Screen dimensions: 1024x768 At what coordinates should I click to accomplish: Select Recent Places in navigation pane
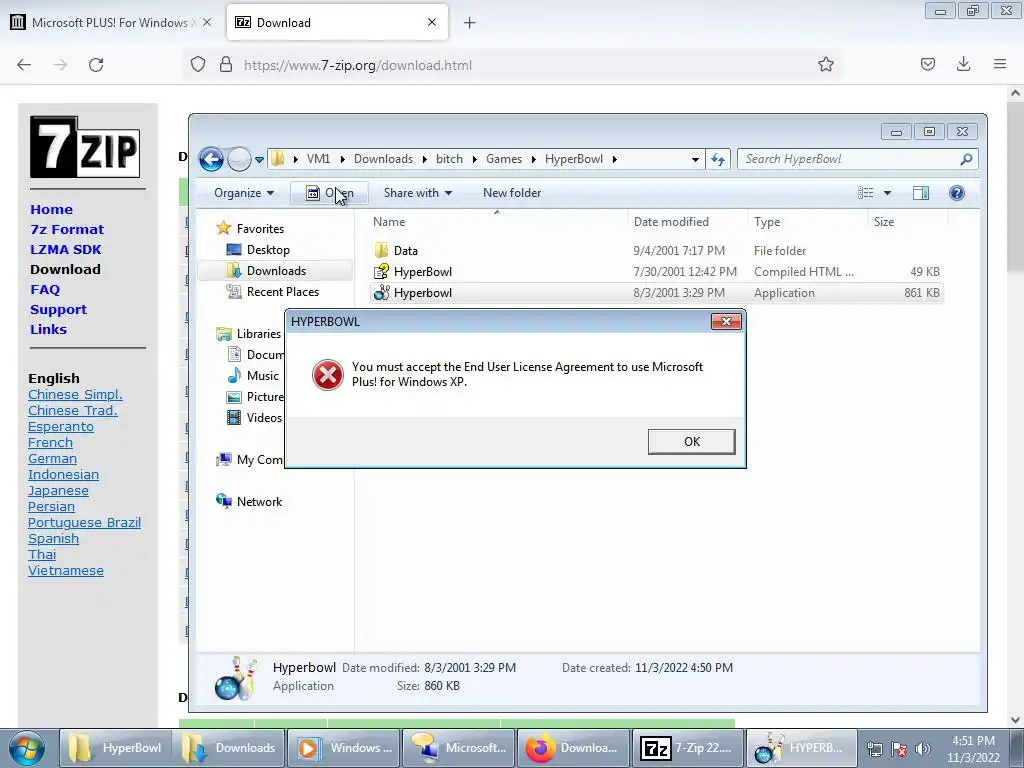(x=272, y=292)
